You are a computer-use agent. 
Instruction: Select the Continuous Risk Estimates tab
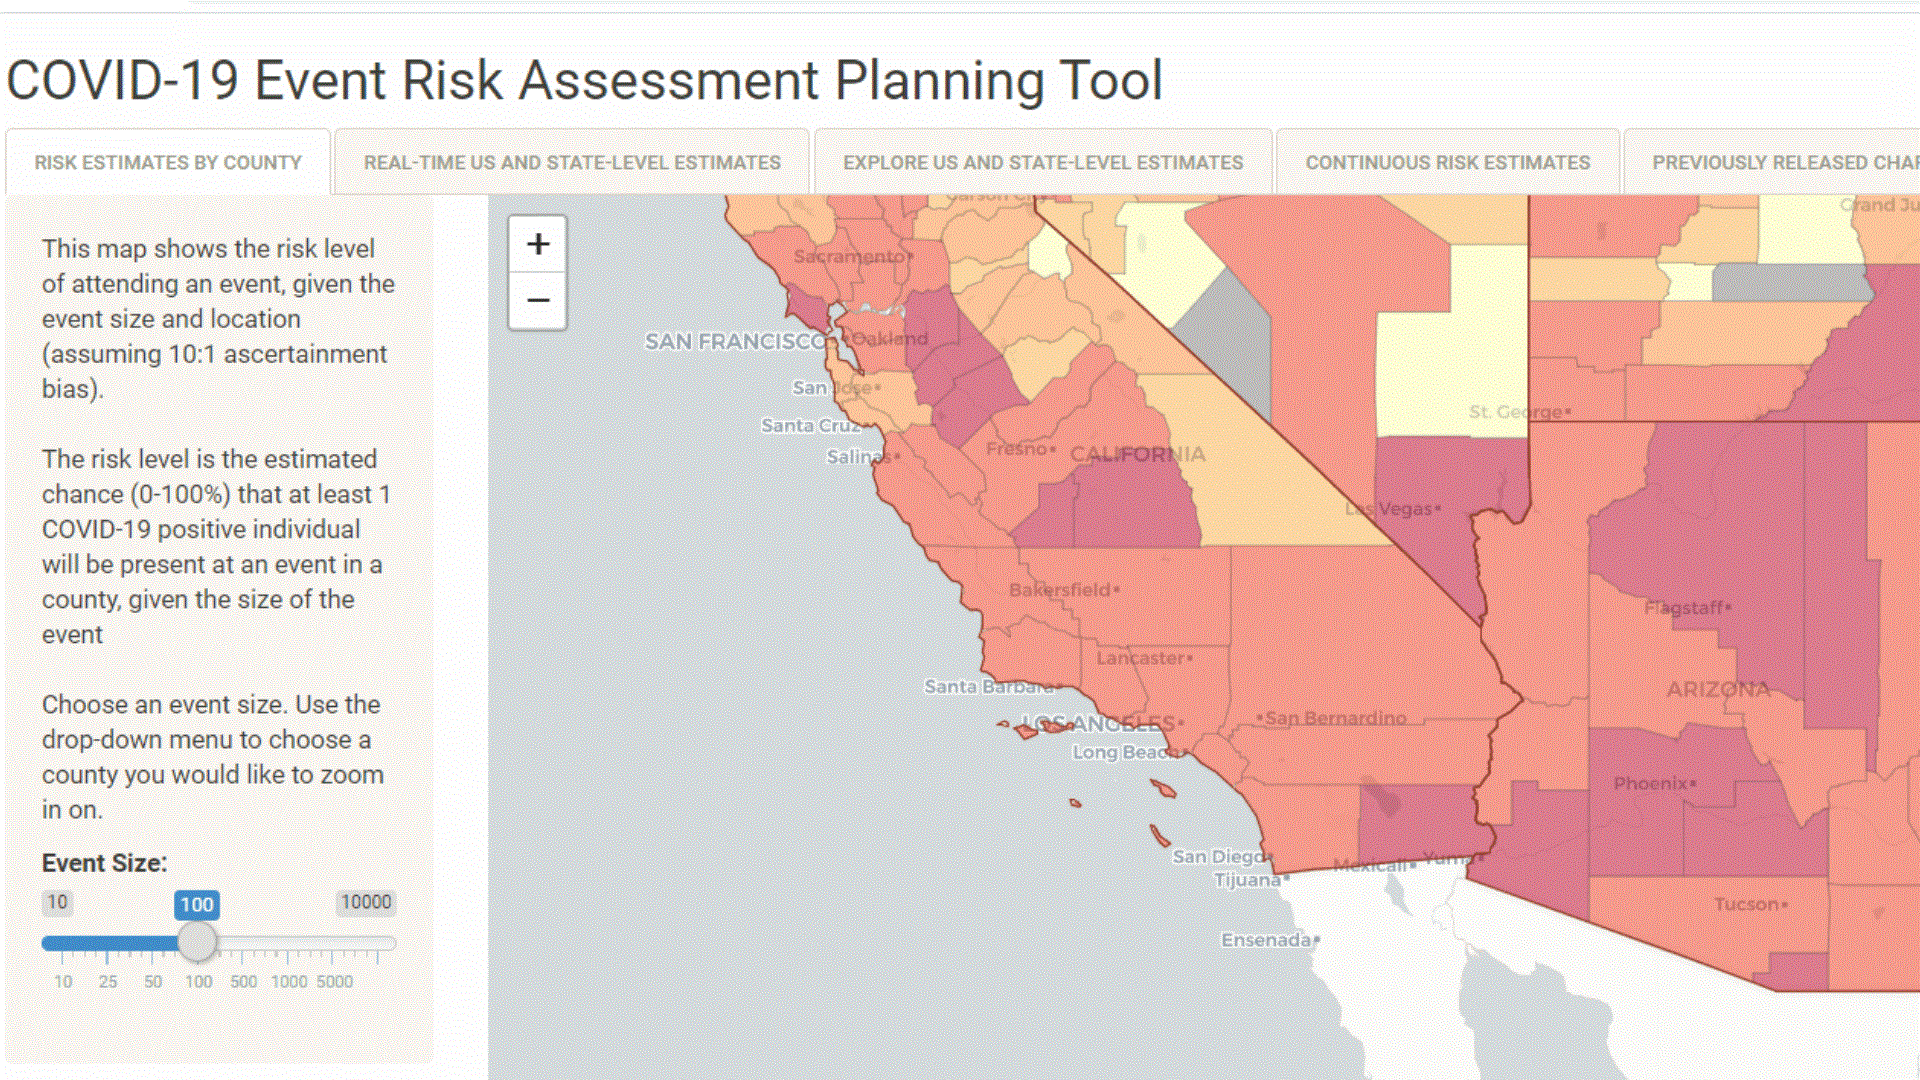tap(1447, 162)
